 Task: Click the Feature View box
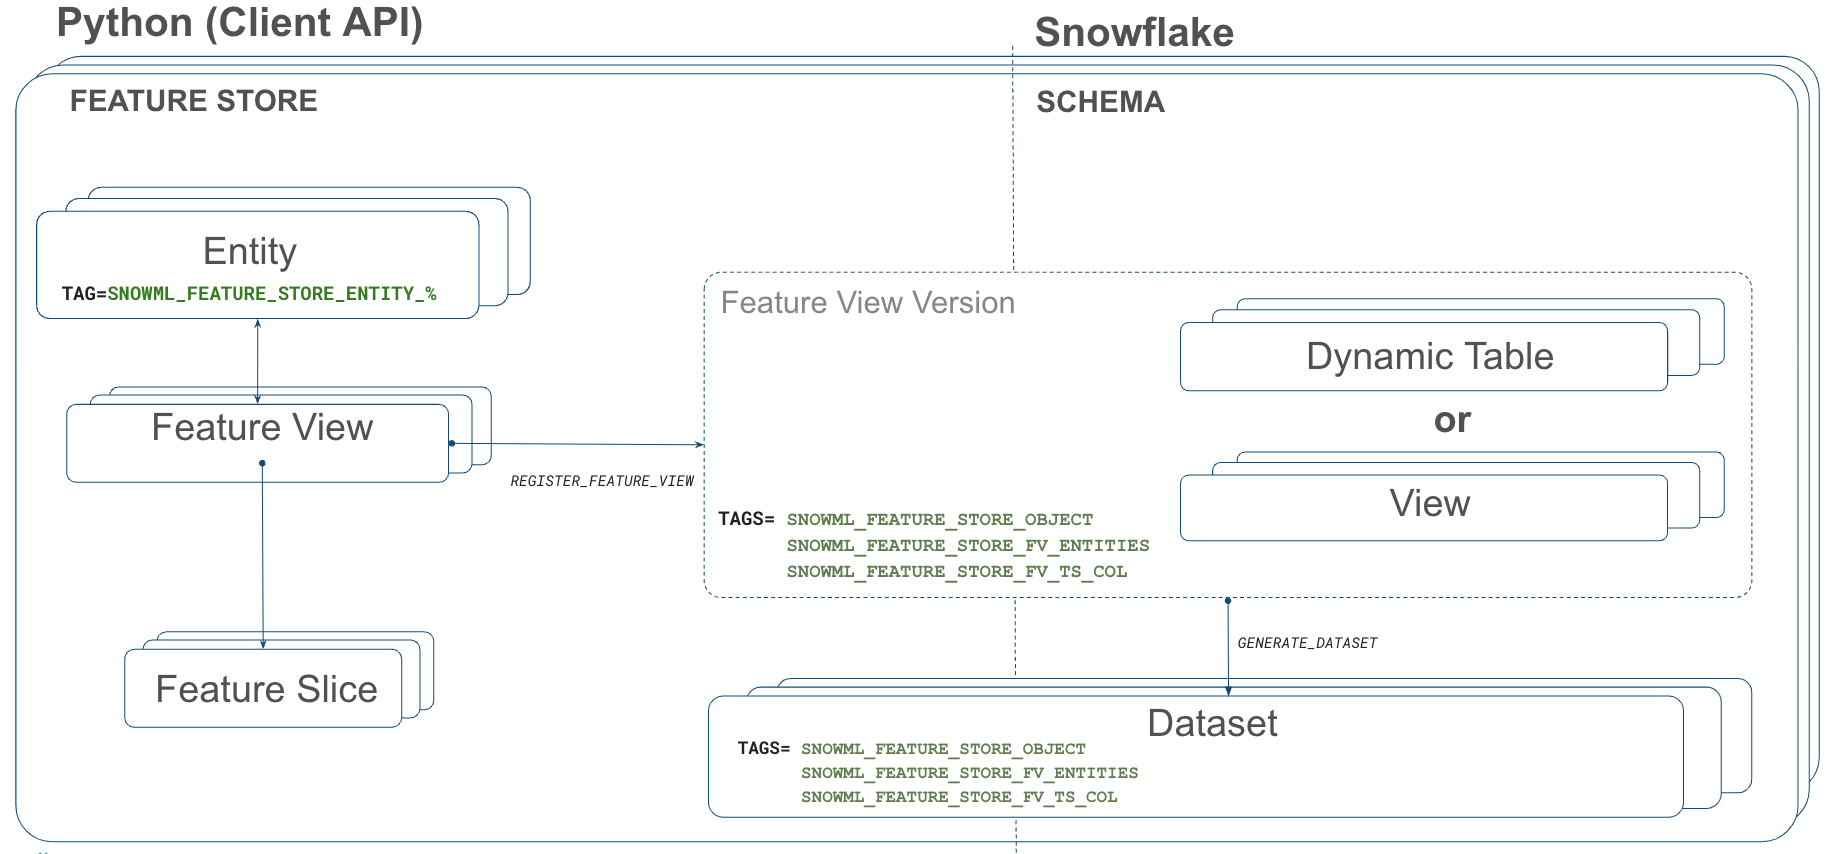(258, 443)
